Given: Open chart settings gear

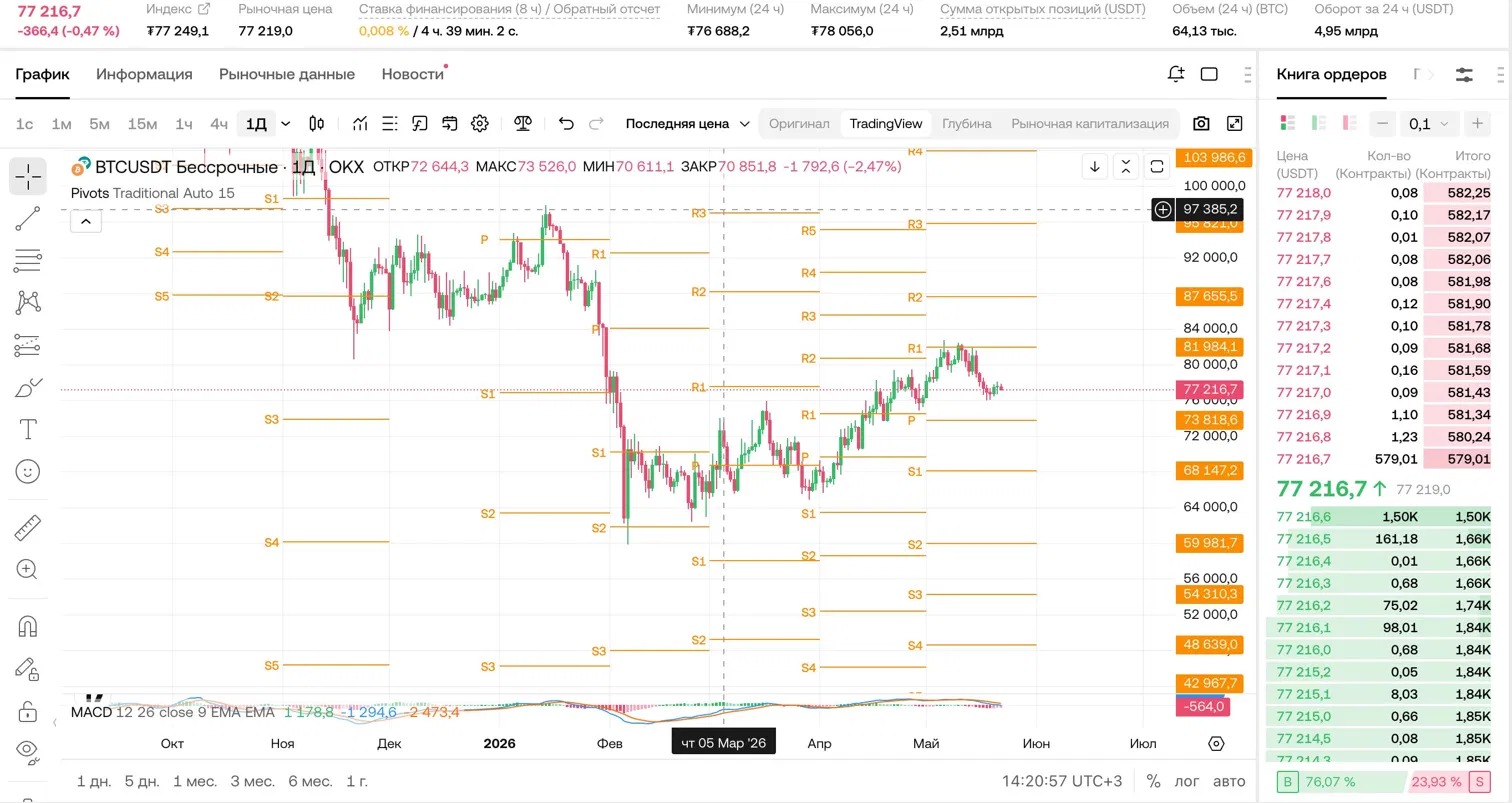Looking at the screenshot, I should (480, 124).
